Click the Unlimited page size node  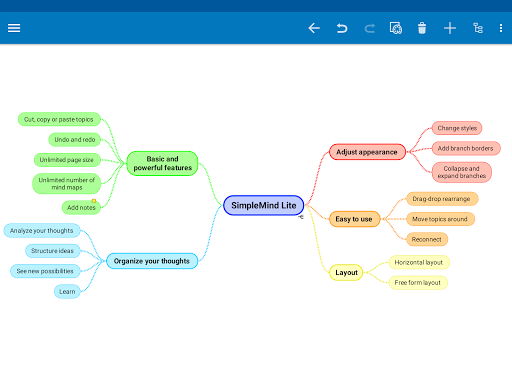[67, 160]
